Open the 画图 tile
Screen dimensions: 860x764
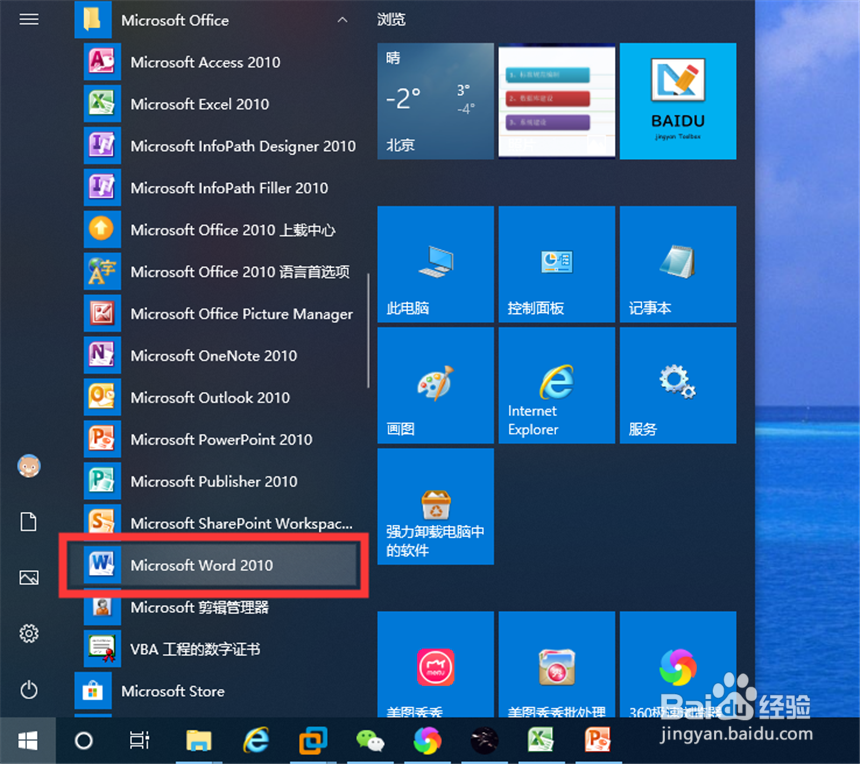click(435, 386)
